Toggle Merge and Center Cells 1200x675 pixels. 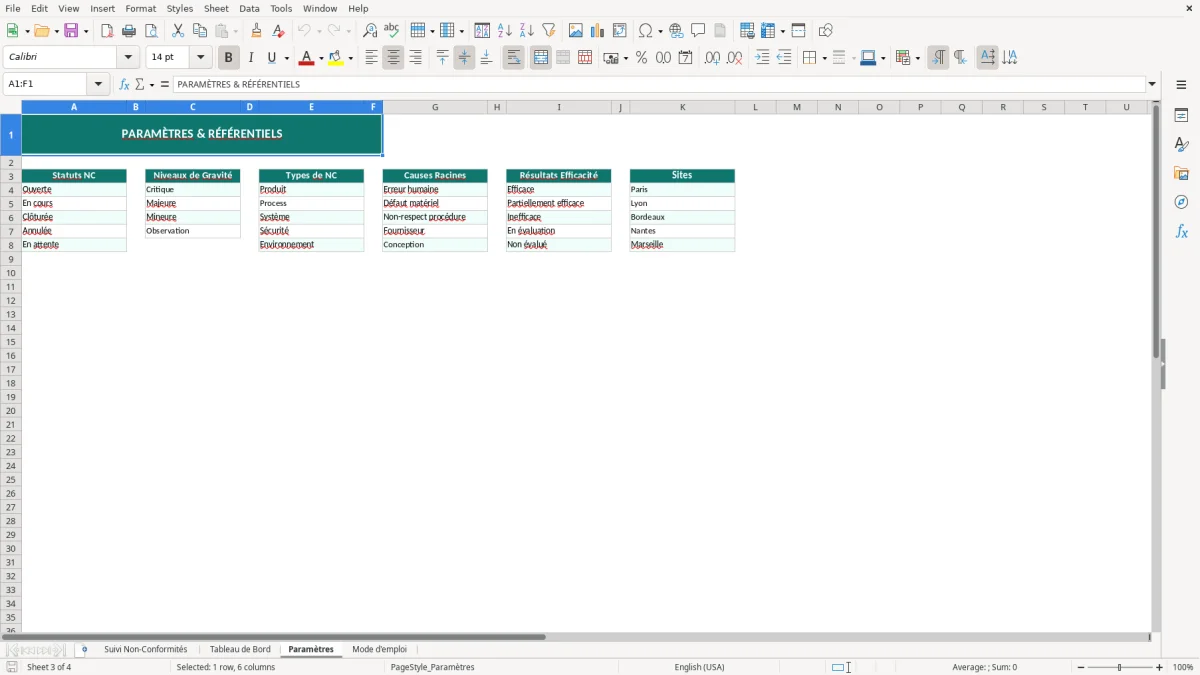point(540,58)
